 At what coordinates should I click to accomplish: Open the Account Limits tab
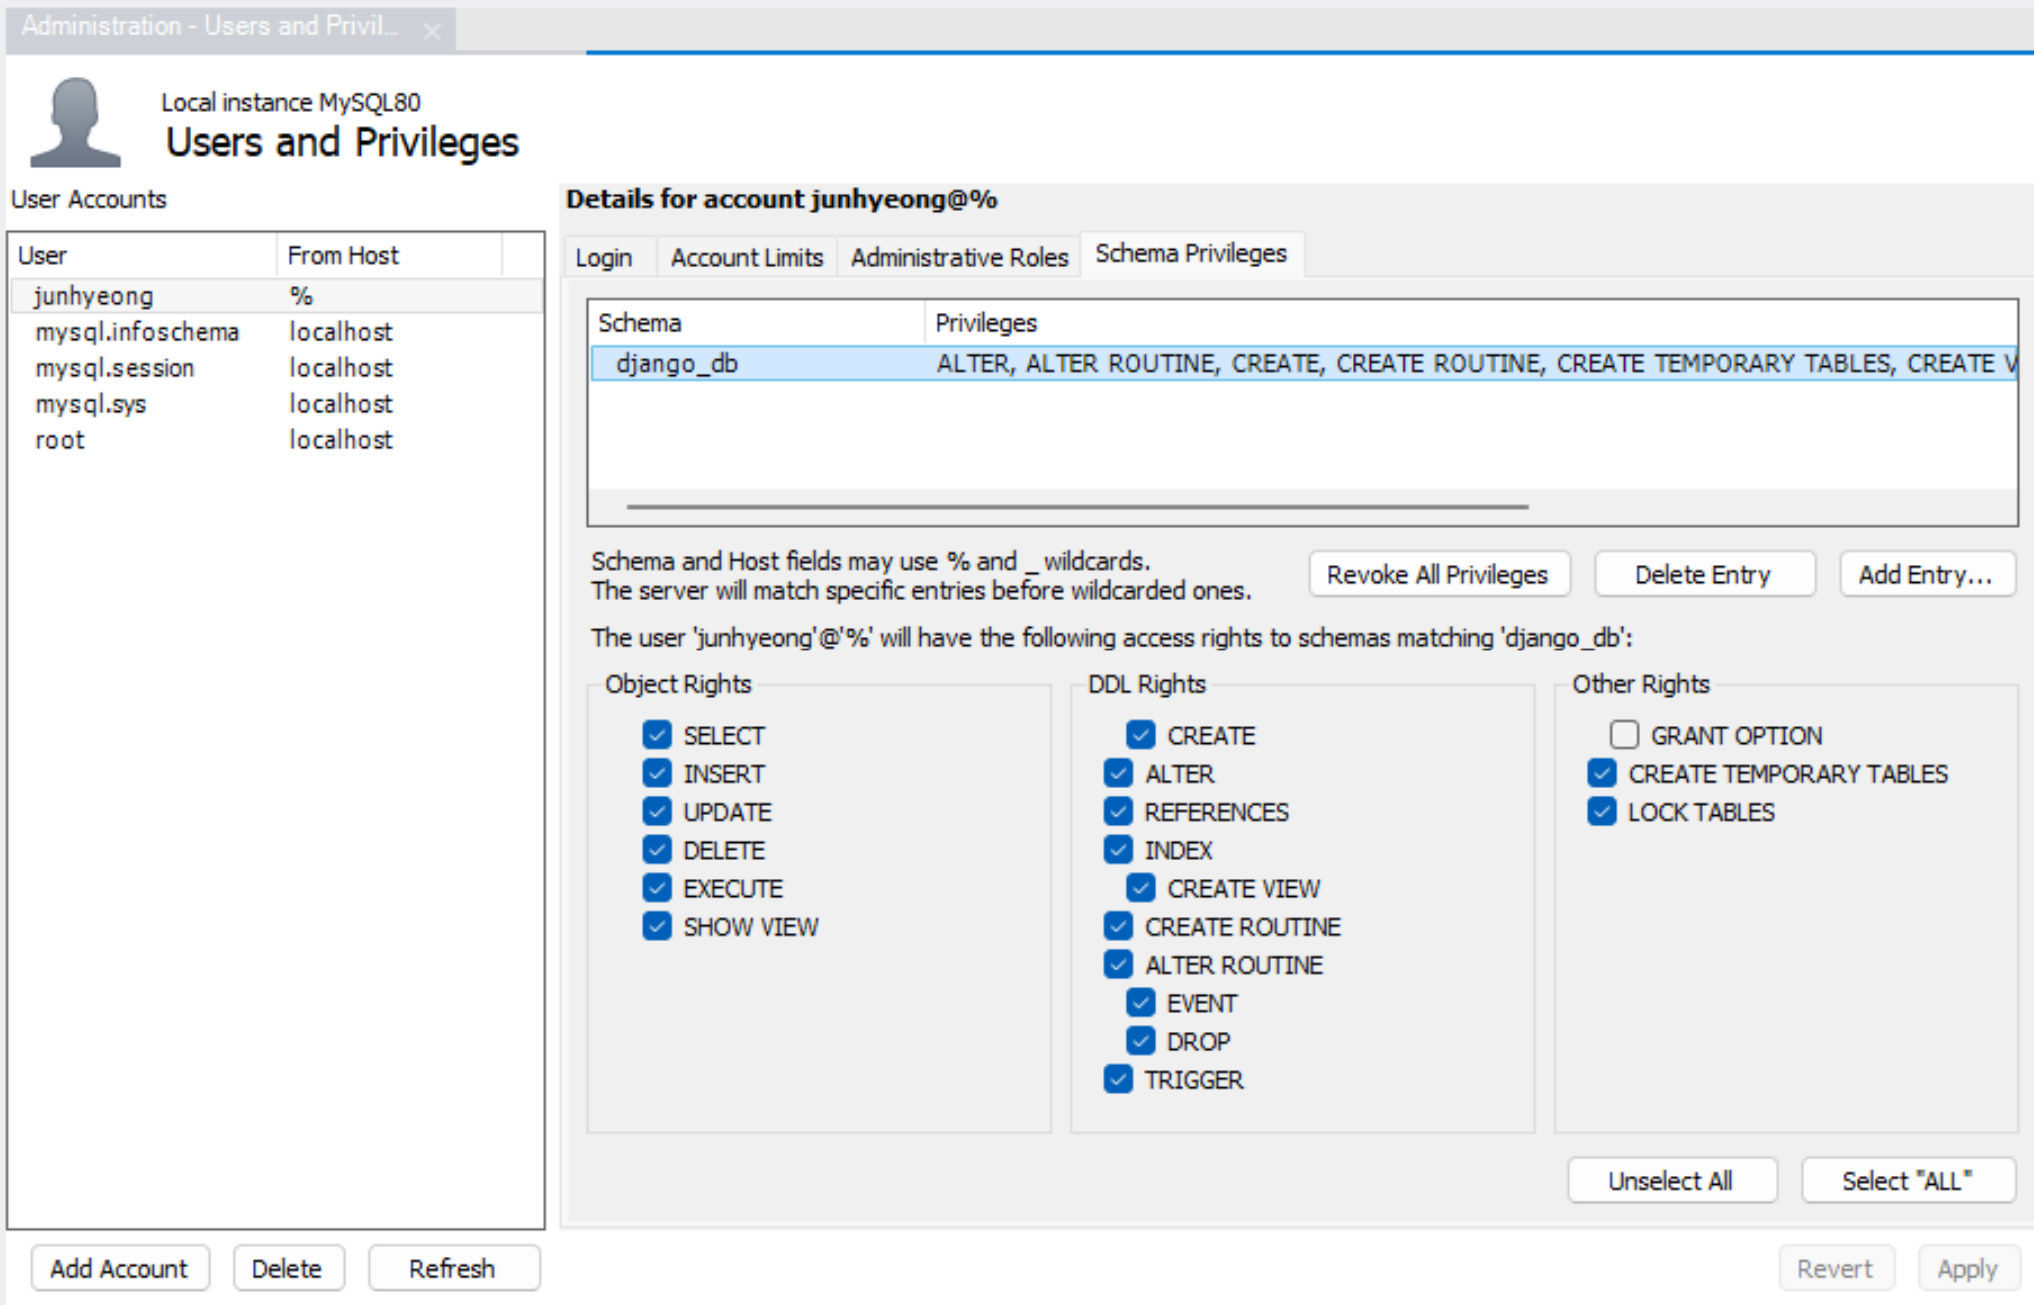pos(746,258)
